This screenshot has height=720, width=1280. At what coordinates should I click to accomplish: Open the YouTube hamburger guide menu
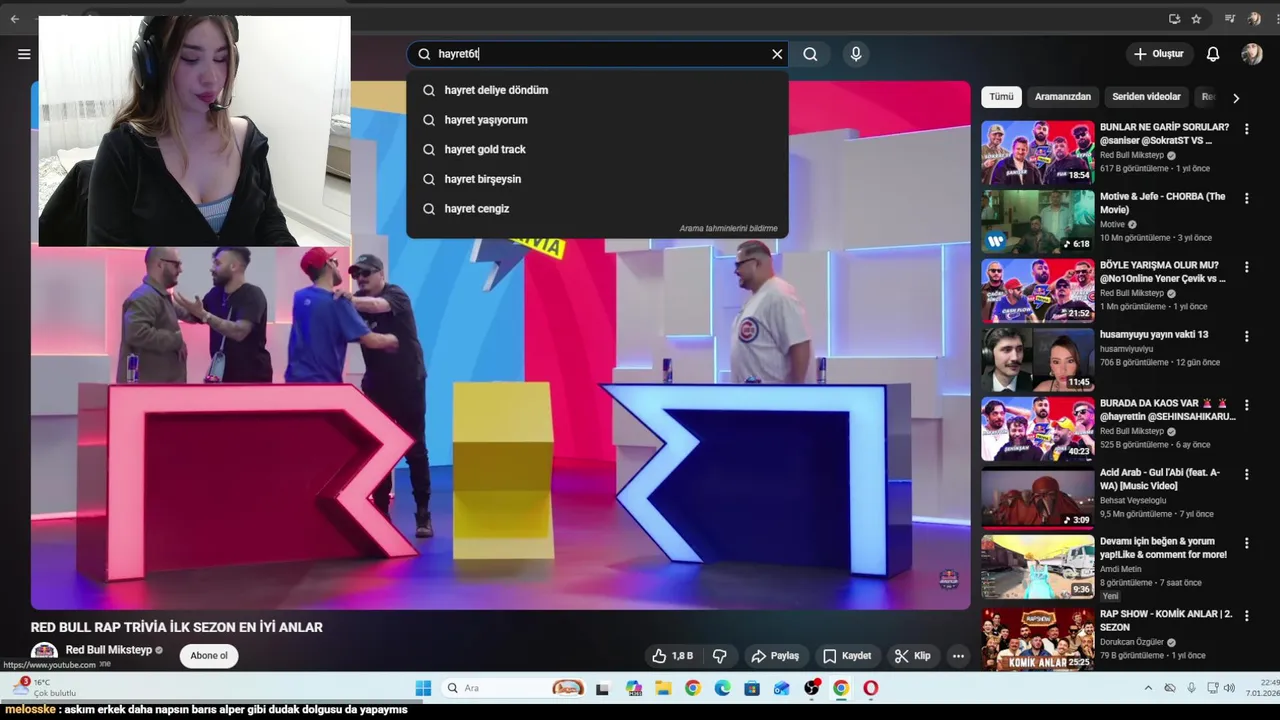[24, 54]
